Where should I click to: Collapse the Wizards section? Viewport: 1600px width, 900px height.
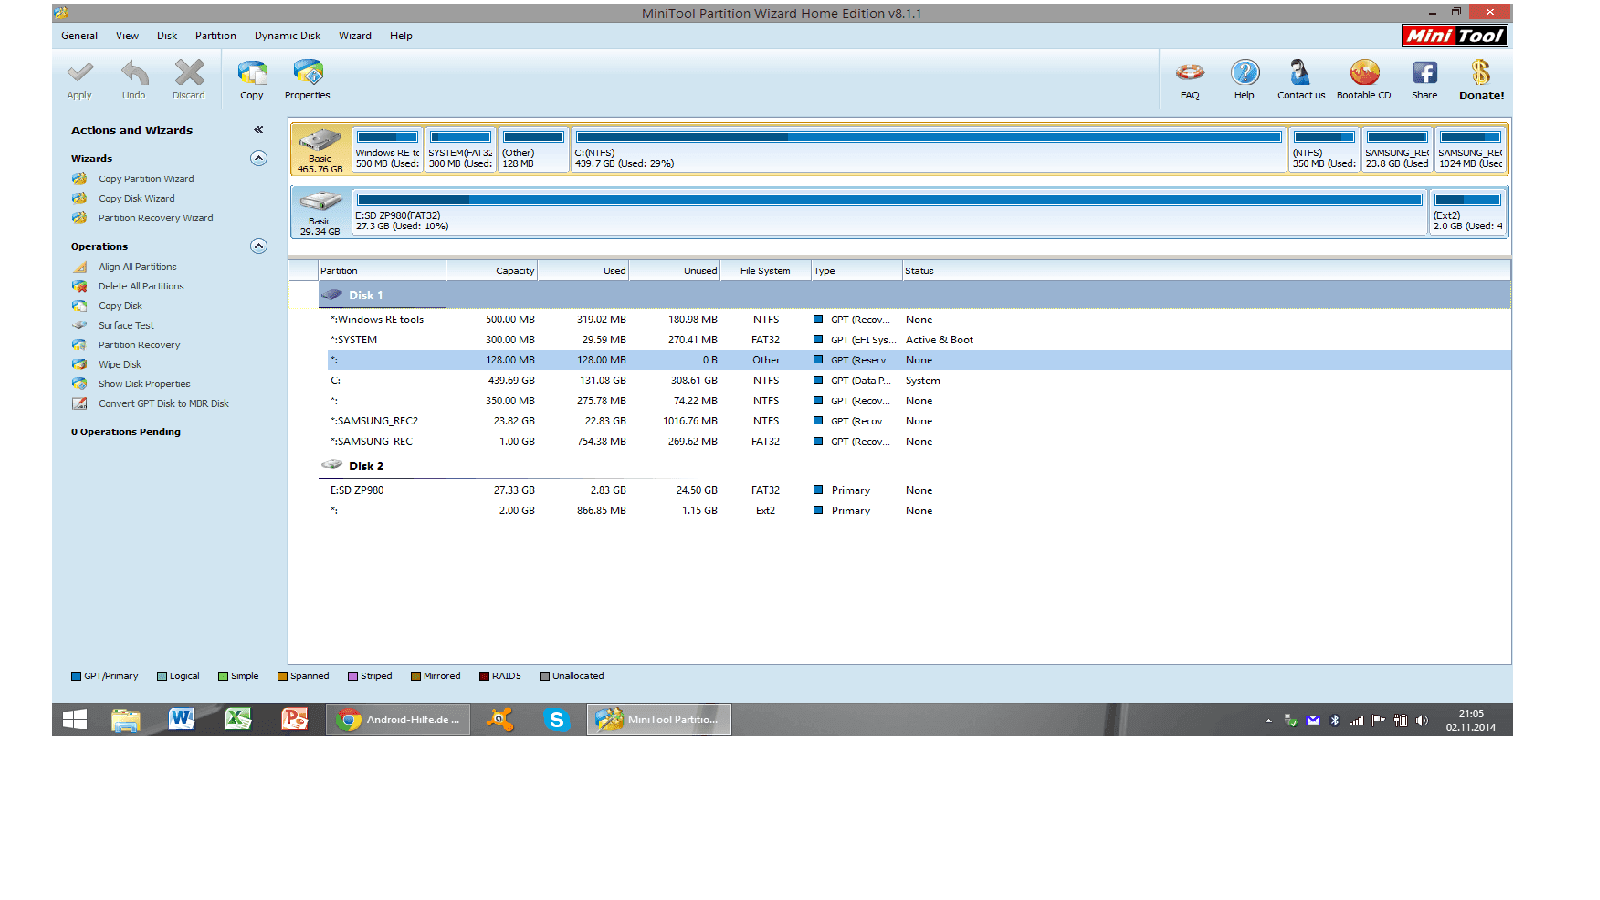(258, 158)
